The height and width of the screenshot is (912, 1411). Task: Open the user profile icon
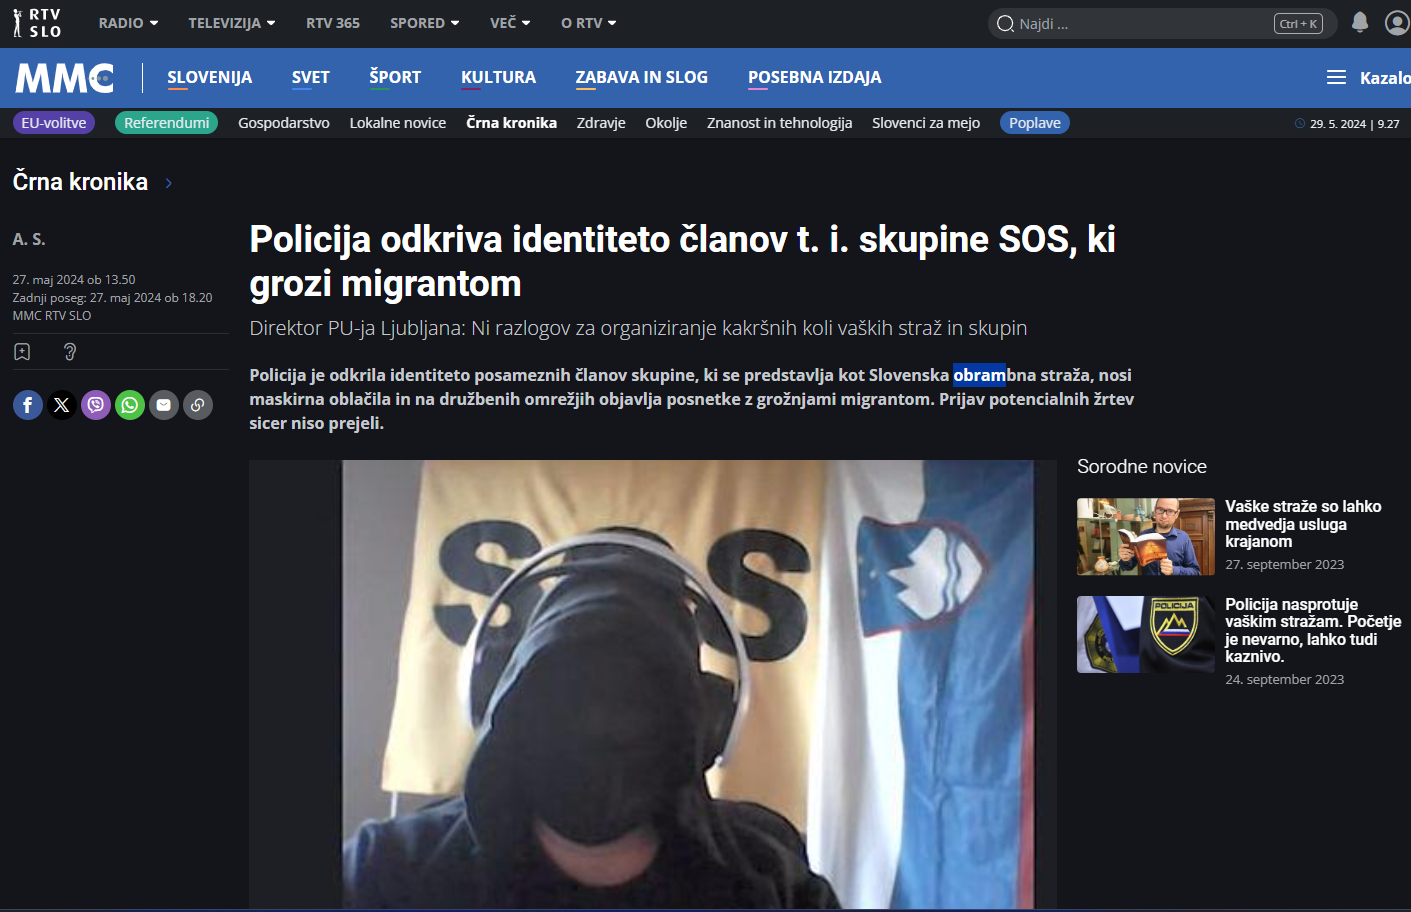click(x=1397, y=23)
